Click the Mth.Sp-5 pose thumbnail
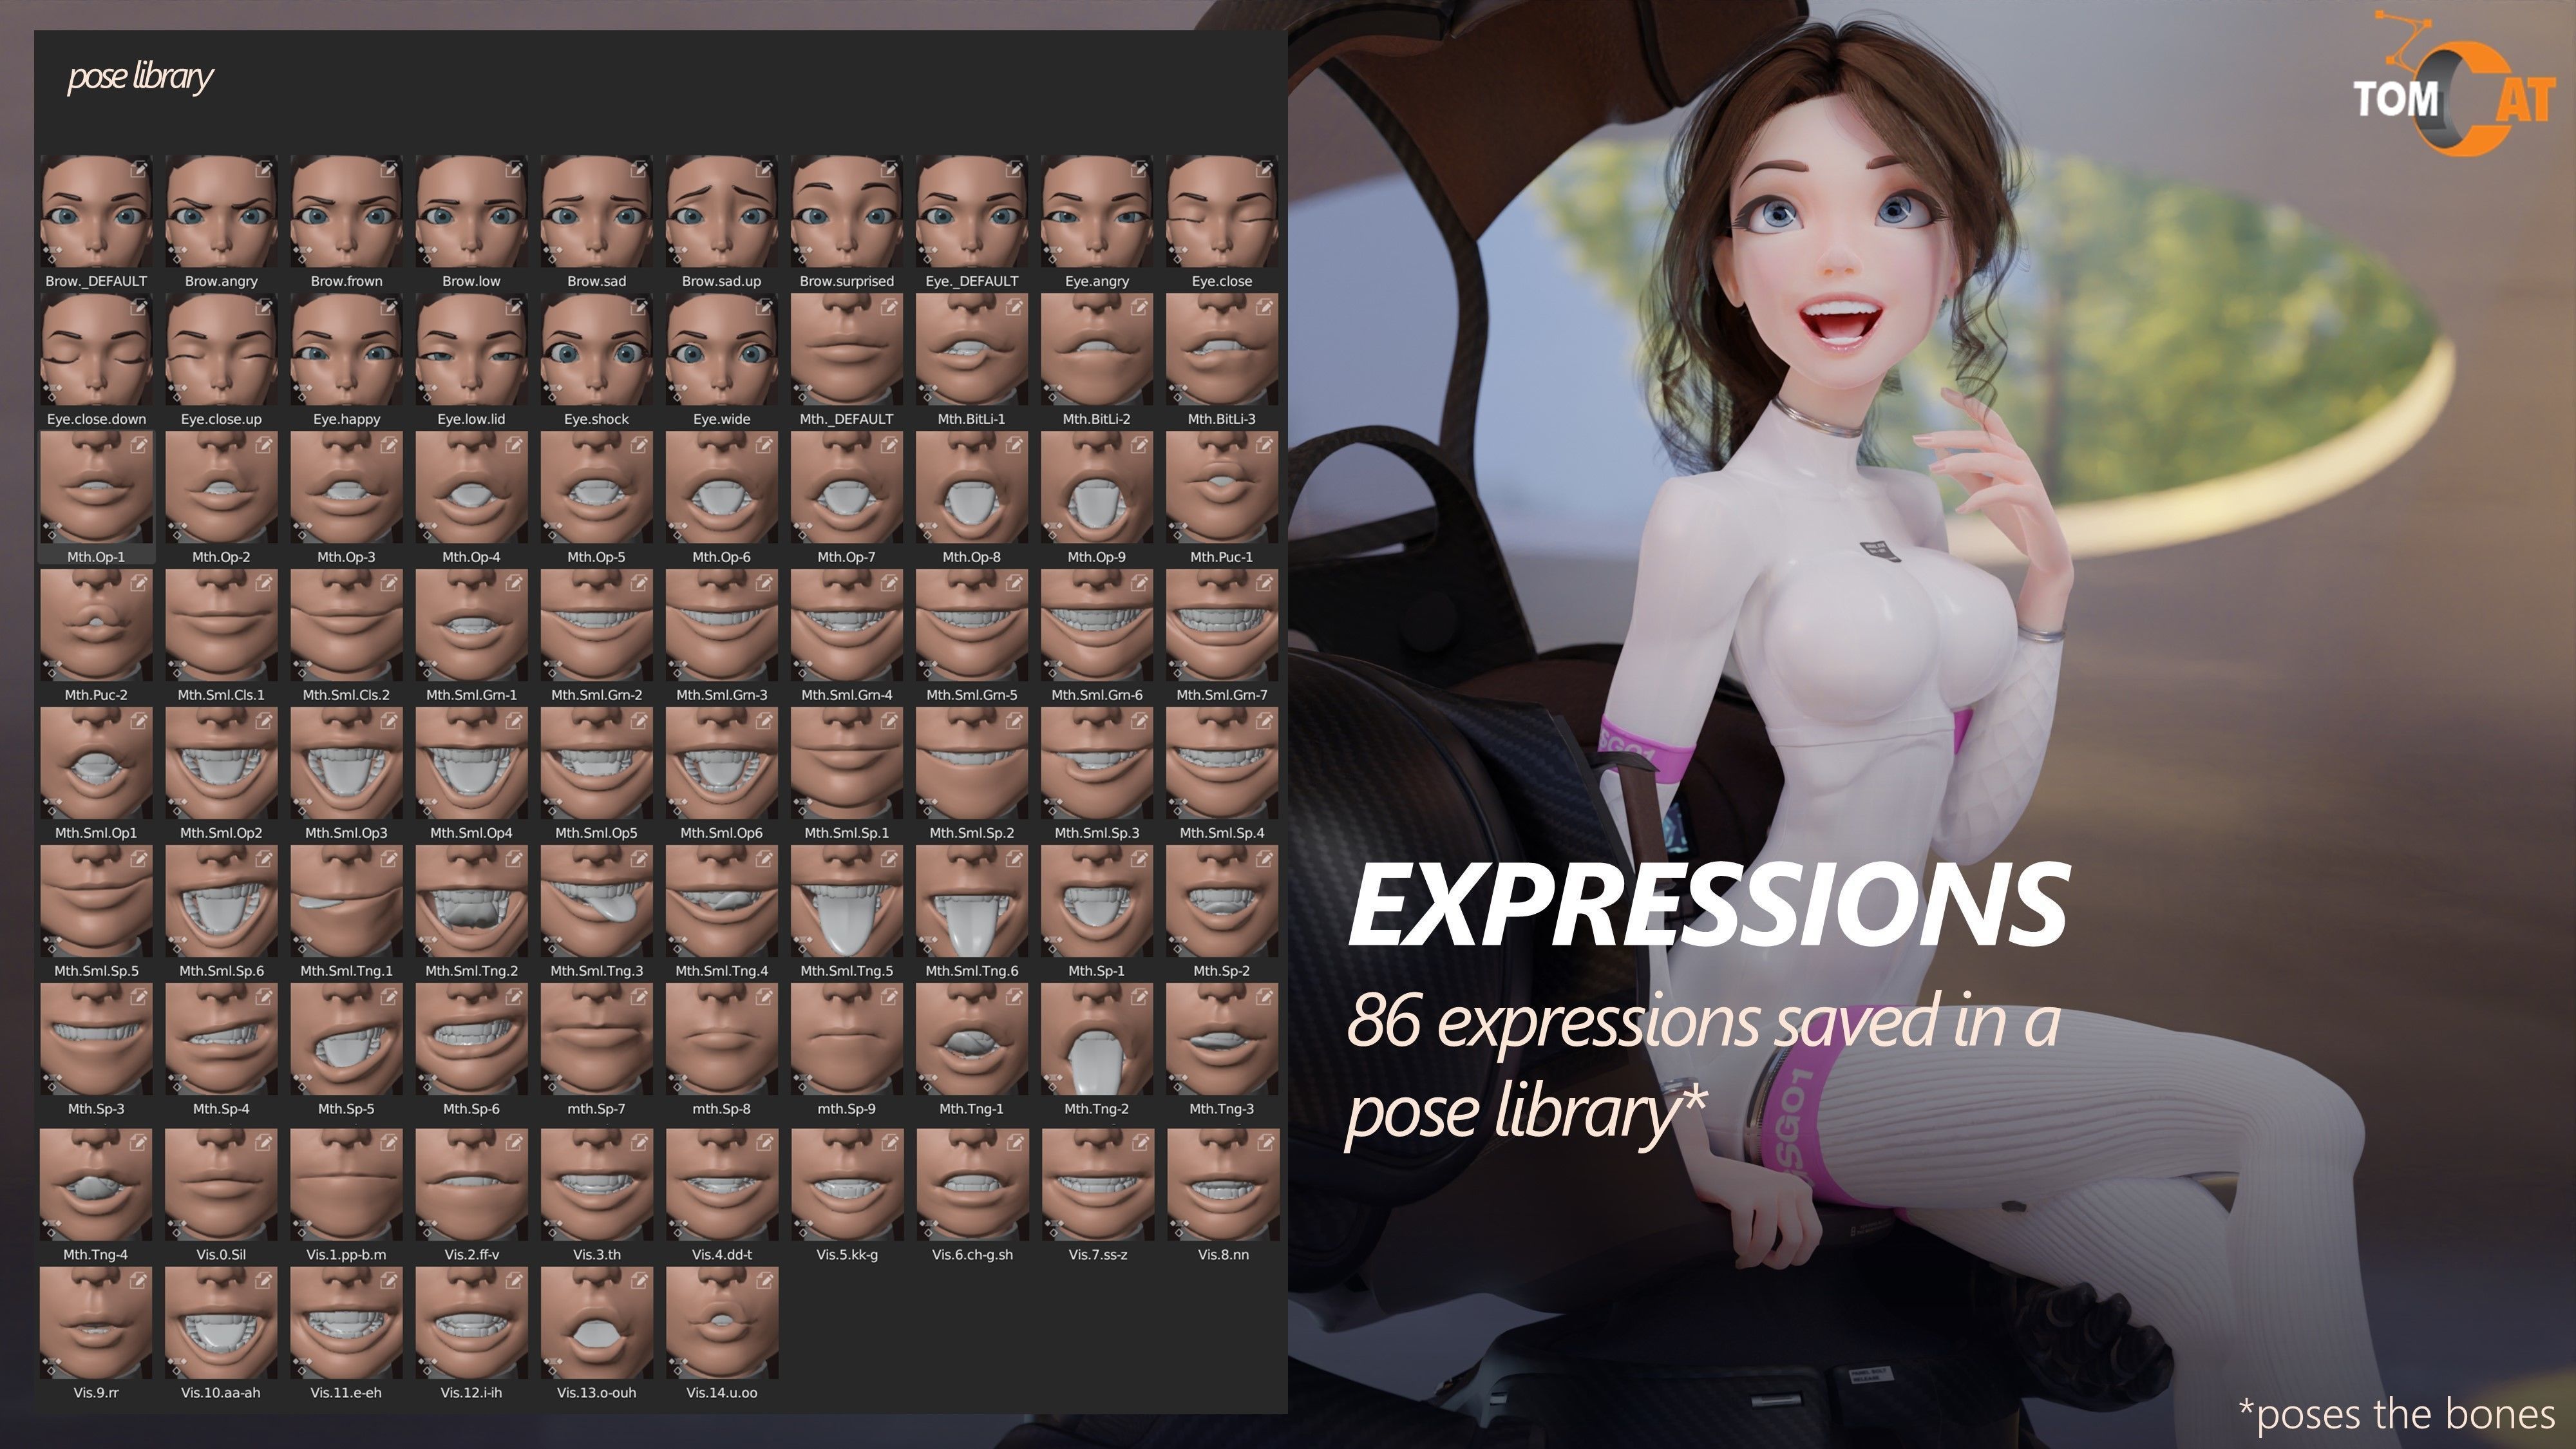Image resolution: width=2576 pixels, height=1449 pixels. [346, 1039]
